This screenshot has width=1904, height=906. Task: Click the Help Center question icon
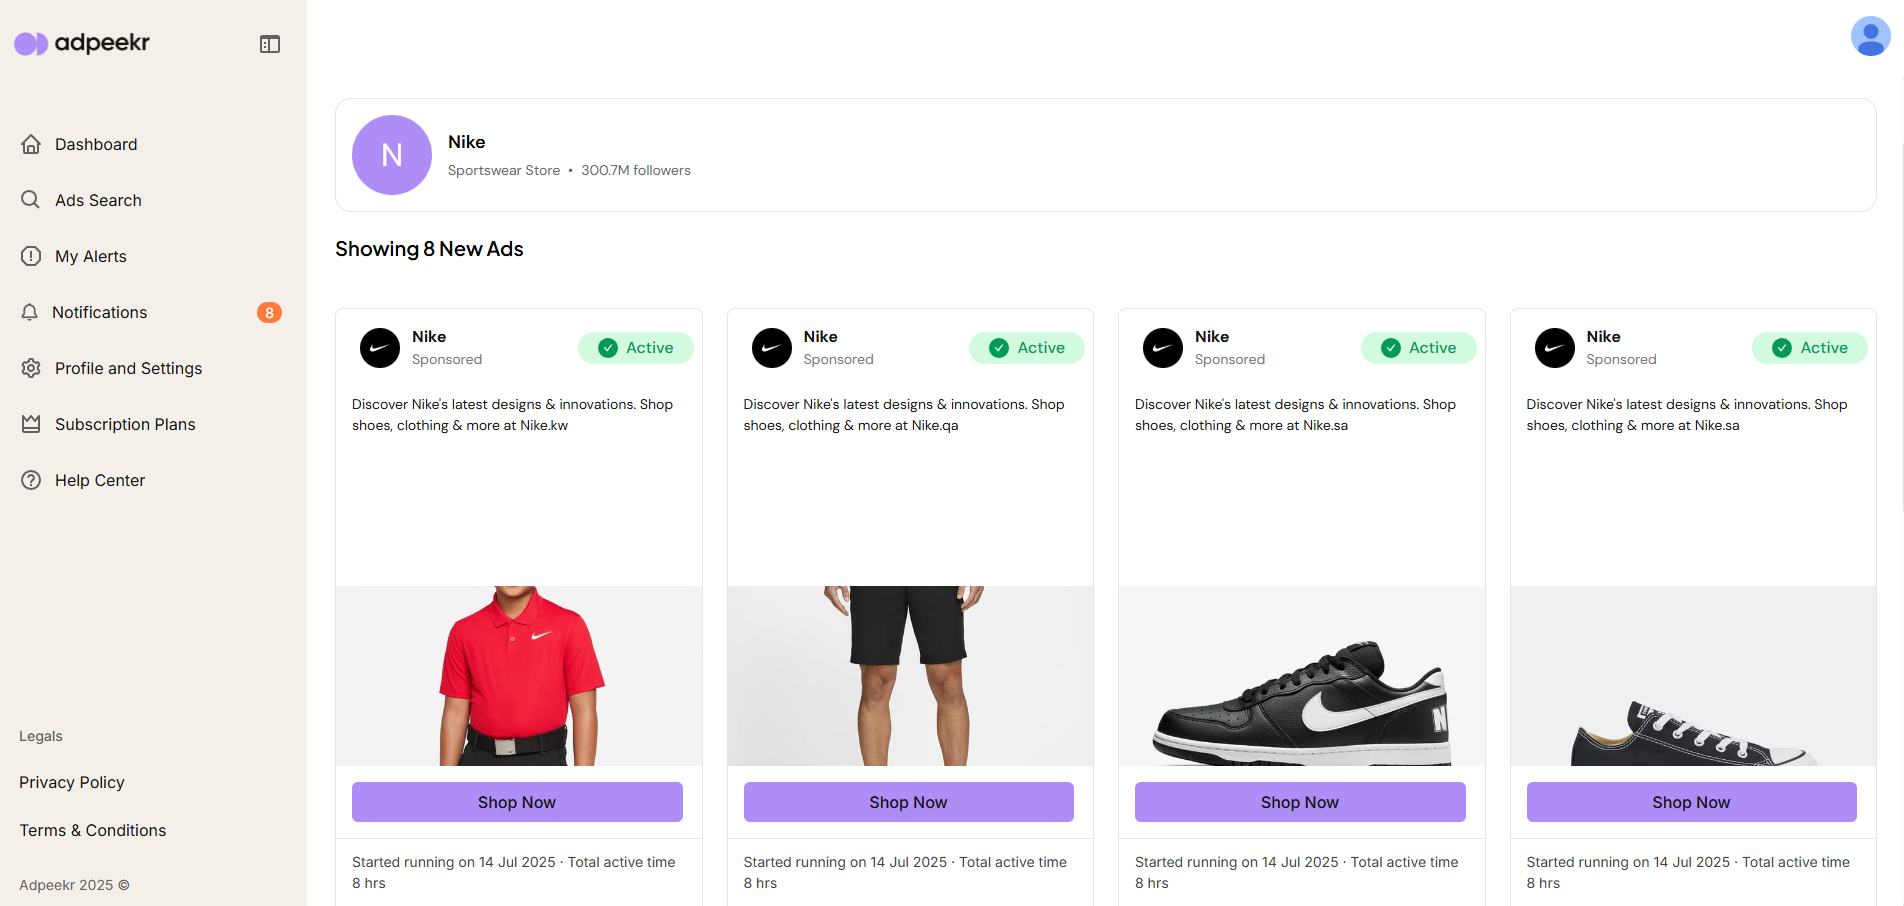[31, 480]
